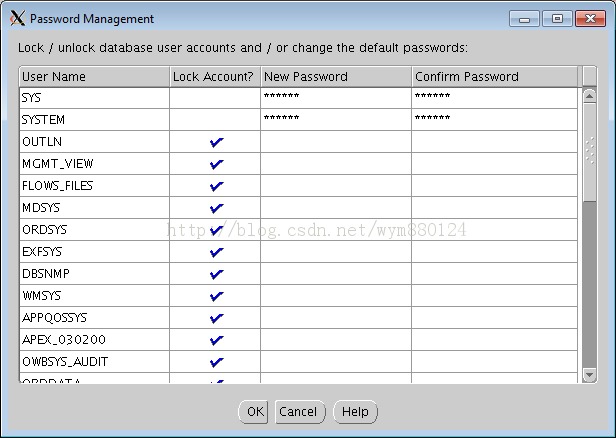Toggle OWBSYS_AUDIT lock checkmark
Screen dimensions: 616x438
[216, 362]
